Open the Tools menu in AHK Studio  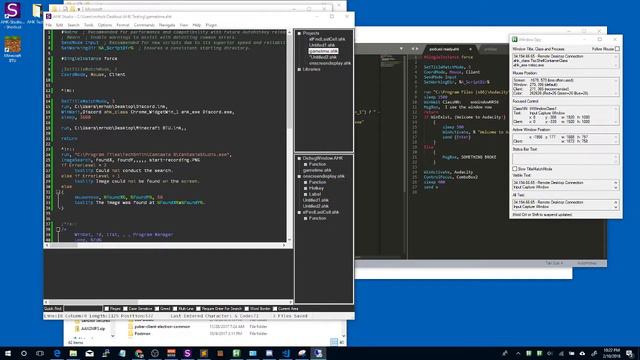[x=89, y=25]
